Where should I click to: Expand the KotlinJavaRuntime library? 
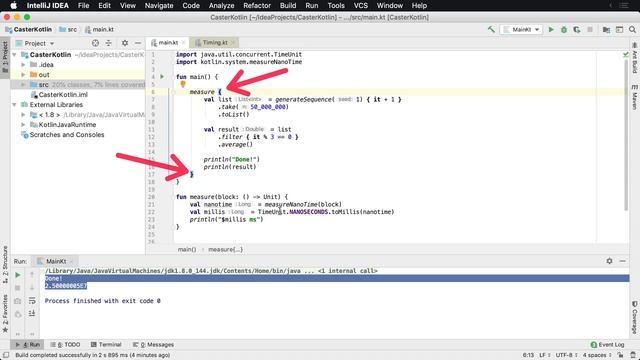pyautogui.click(x=23, y=124)
